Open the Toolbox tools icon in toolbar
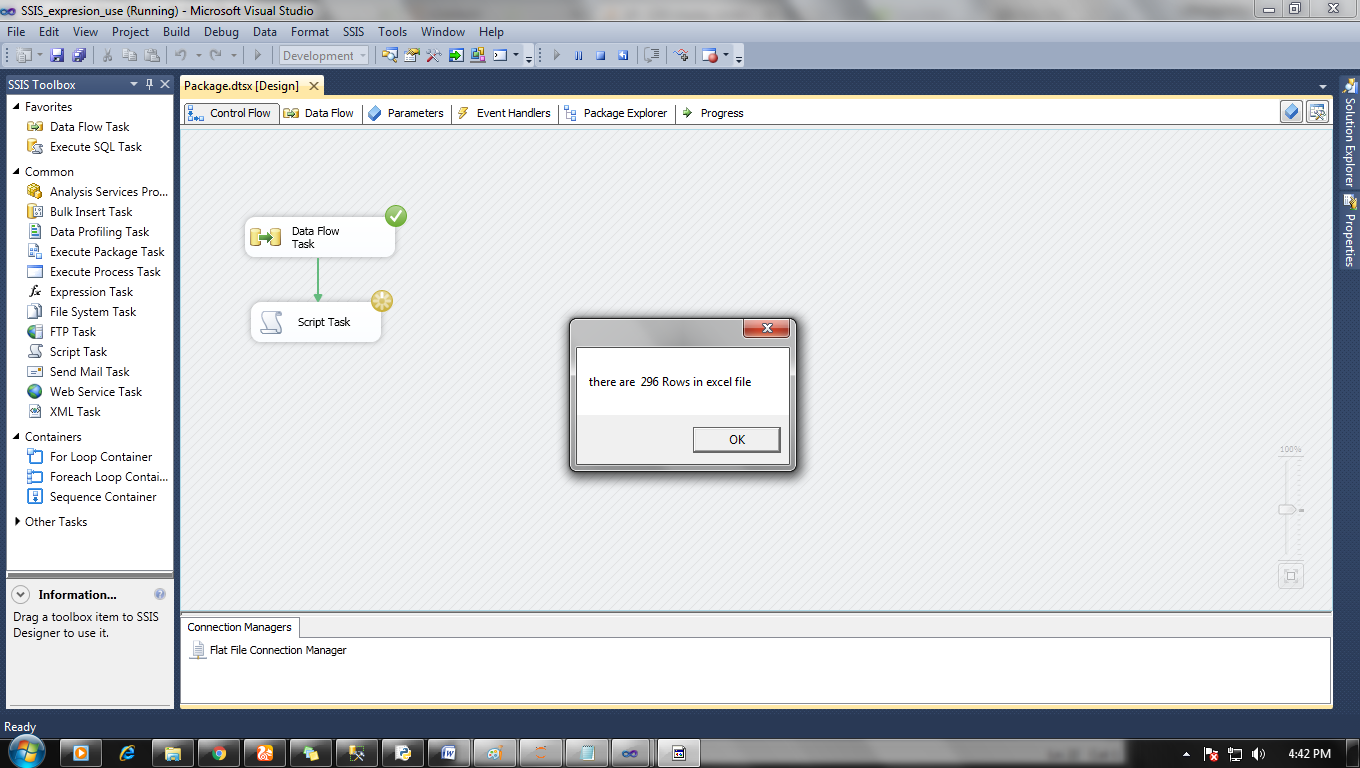The height and width of the screenshot is (768, 1360). pyautogui.click(x=433, y=55)
